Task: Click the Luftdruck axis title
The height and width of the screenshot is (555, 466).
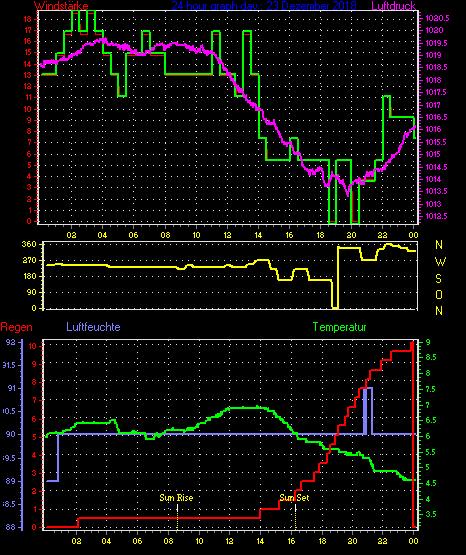Action: (393, 5)
